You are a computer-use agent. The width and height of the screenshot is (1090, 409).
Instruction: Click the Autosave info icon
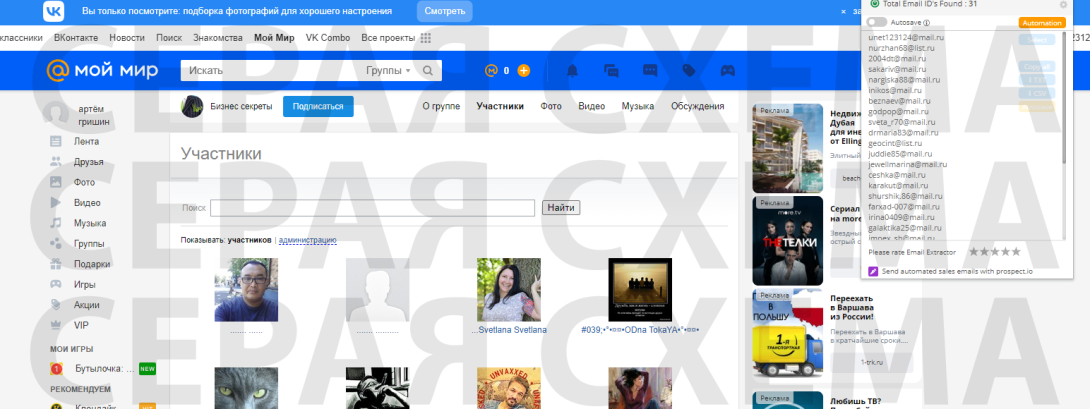pyautogui.click(x=927, y=23)
